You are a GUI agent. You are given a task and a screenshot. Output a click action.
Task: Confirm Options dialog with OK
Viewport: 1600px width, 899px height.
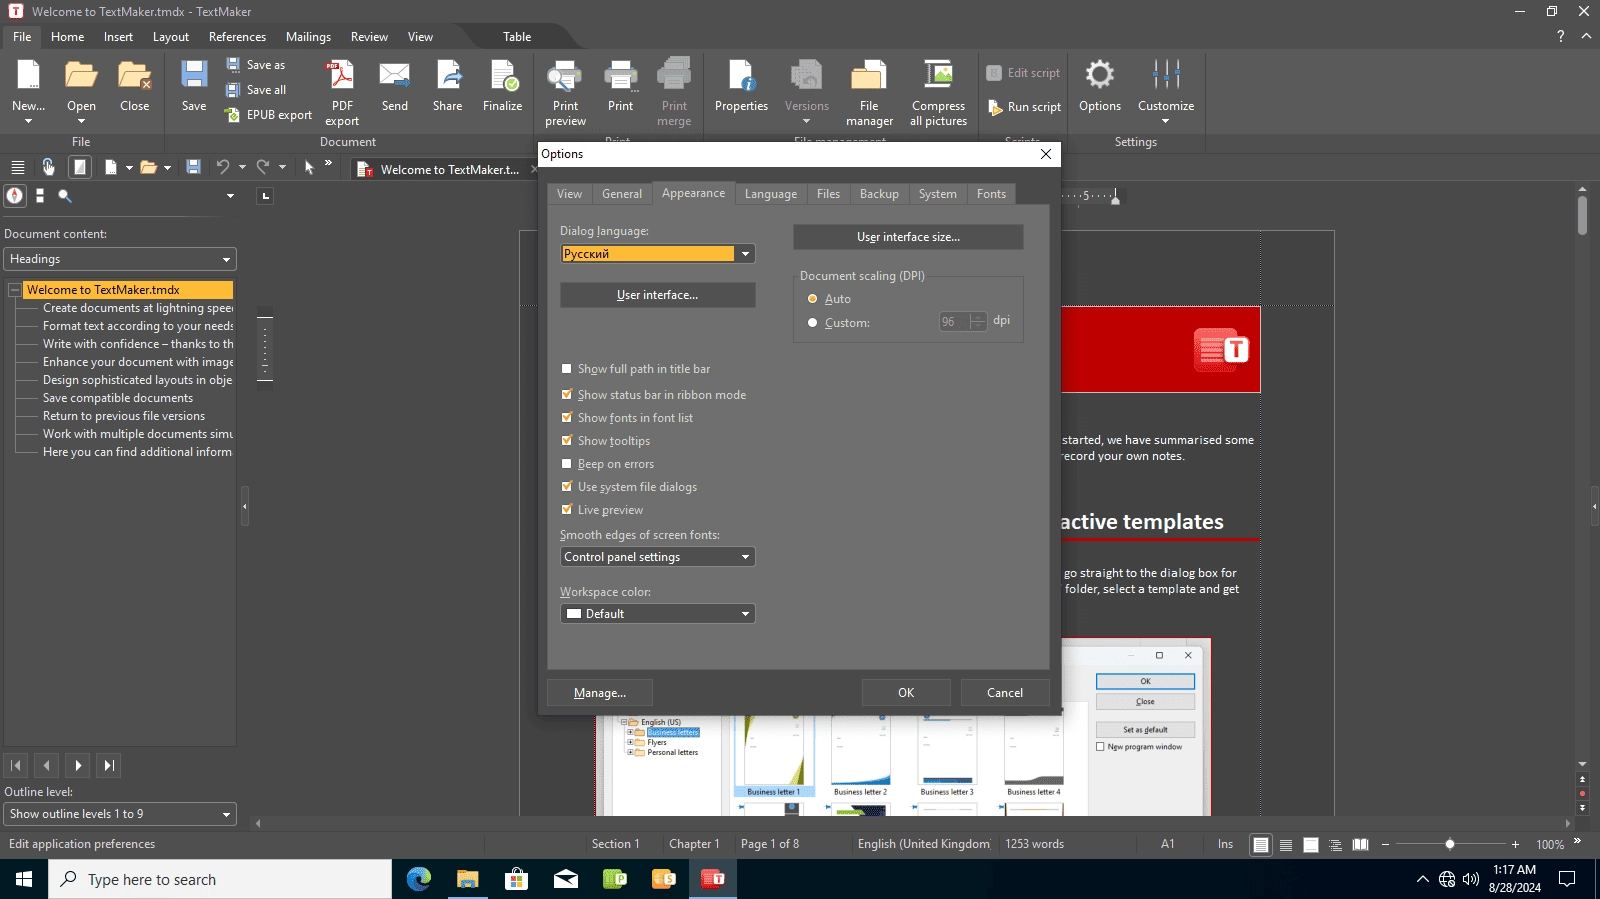906,693
